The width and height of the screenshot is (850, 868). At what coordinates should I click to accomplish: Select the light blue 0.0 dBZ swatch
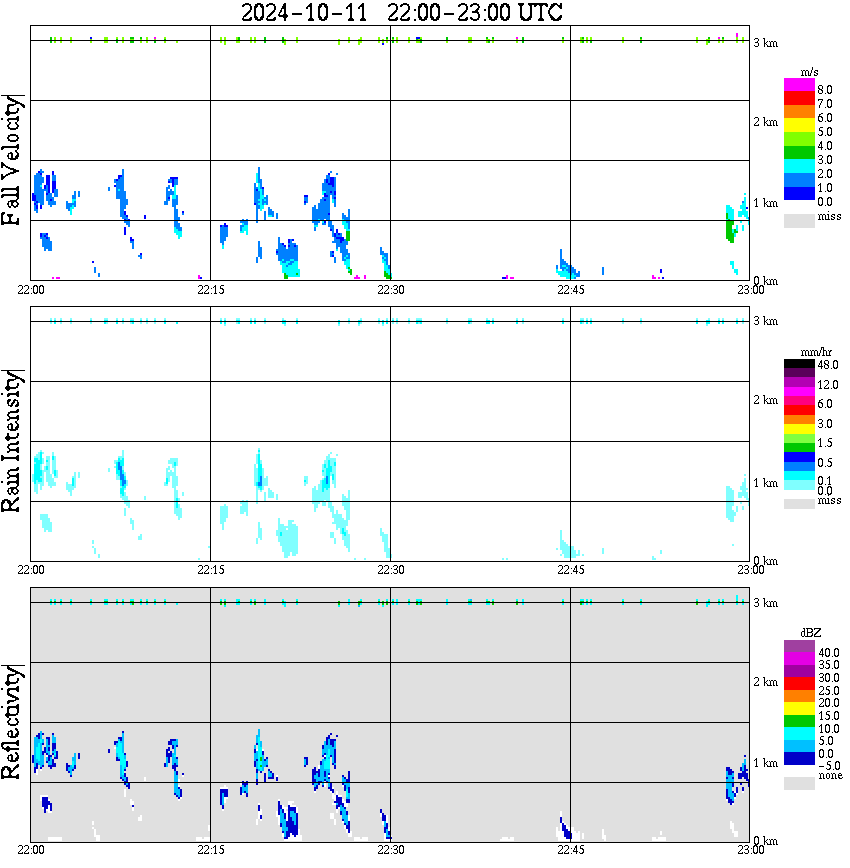(x=799, y=747)
